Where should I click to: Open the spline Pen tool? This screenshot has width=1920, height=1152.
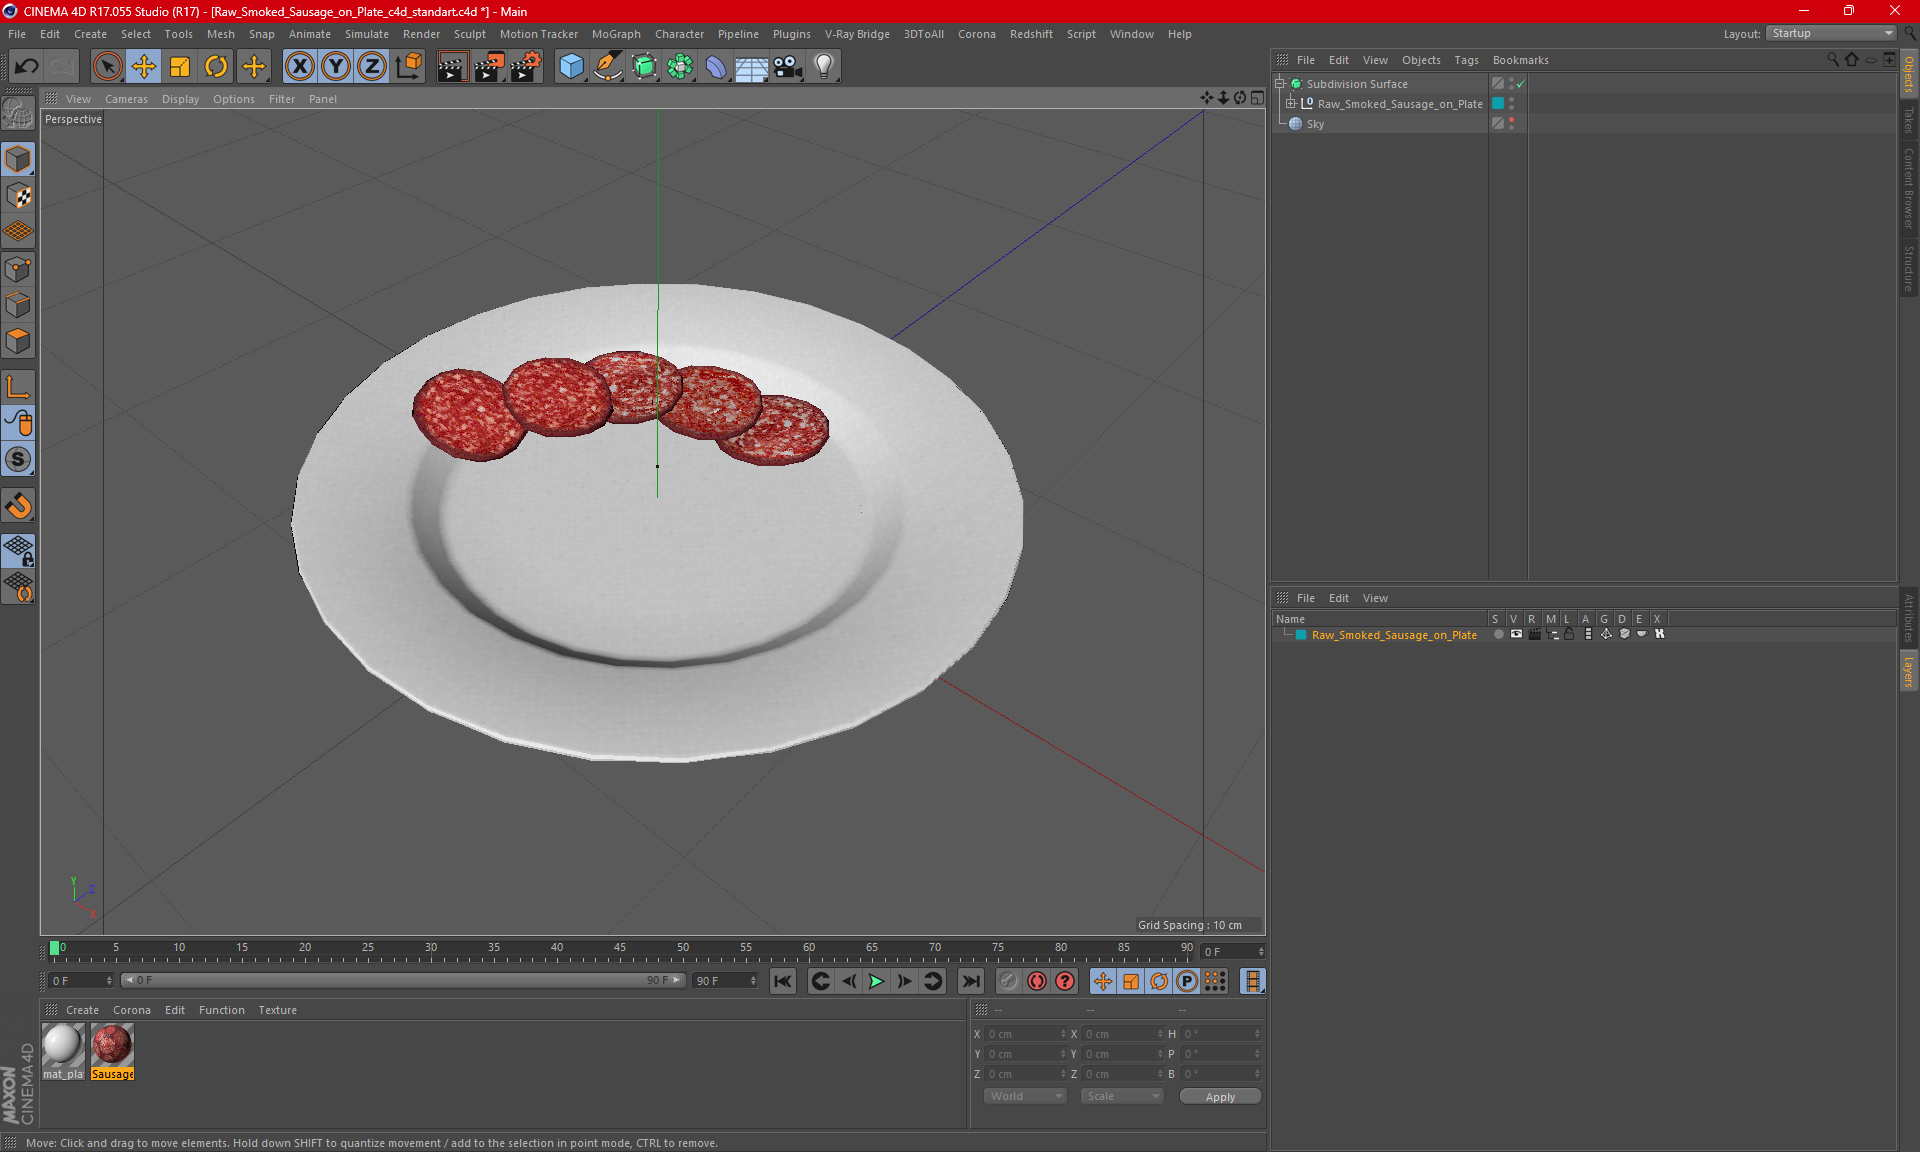click(x=607, y=66)
